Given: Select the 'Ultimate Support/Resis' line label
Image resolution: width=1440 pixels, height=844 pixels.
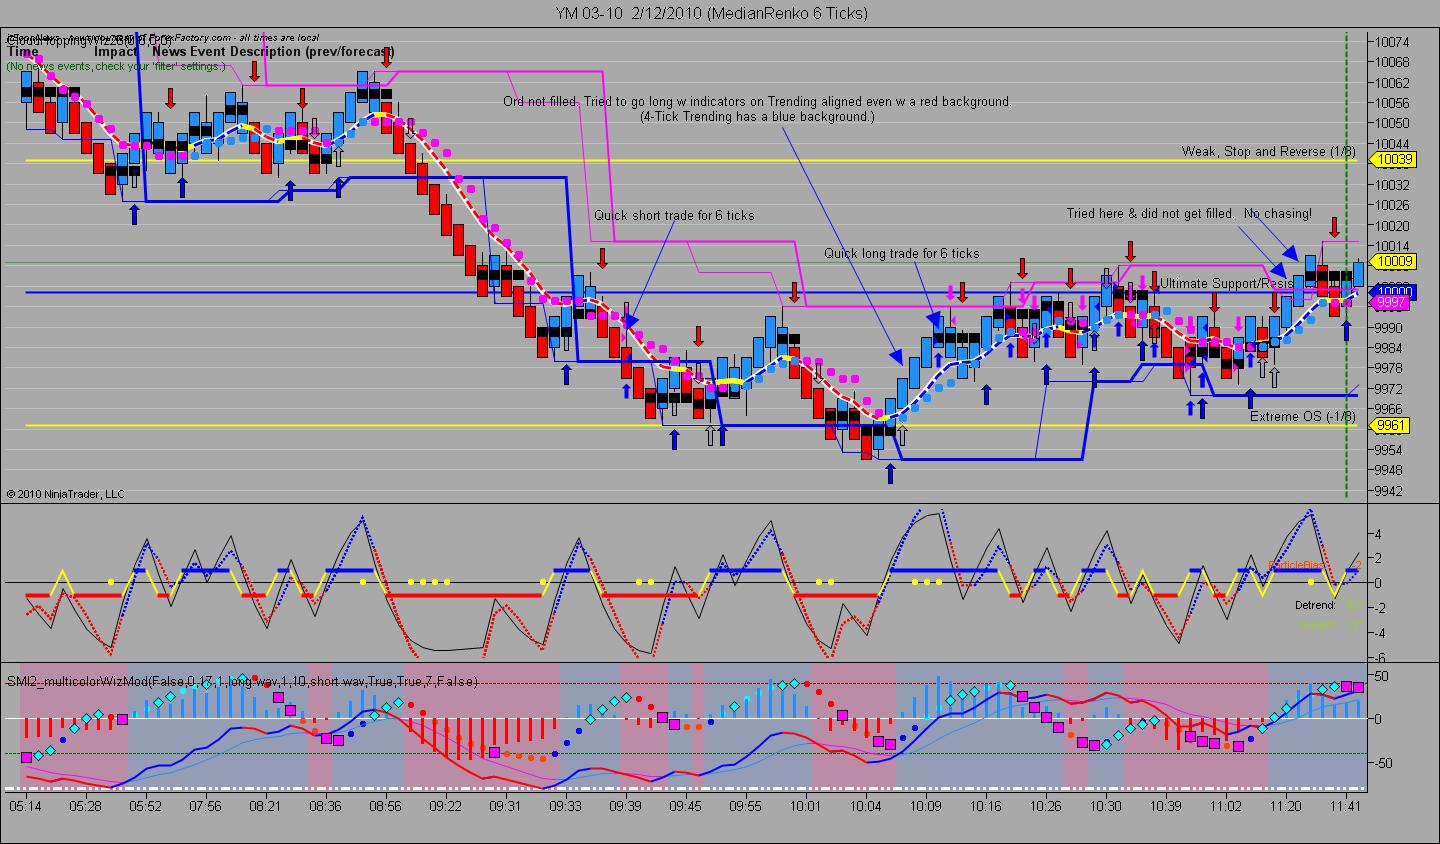Looking at the screenshot, I should 1227,284.
